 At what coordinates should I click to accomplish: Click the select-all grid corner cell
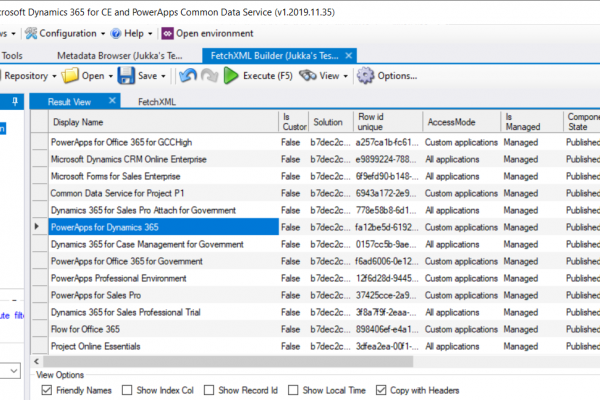39,122
